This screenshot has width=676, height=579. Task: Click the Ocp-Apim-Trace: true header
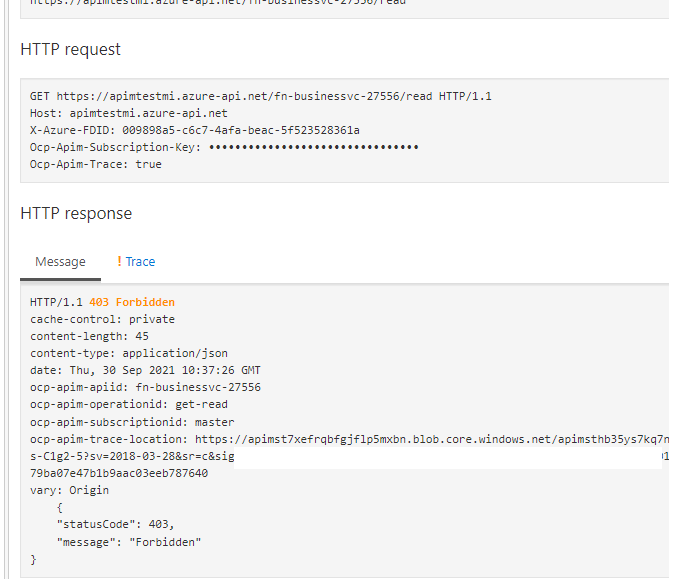tap(95, 164)
